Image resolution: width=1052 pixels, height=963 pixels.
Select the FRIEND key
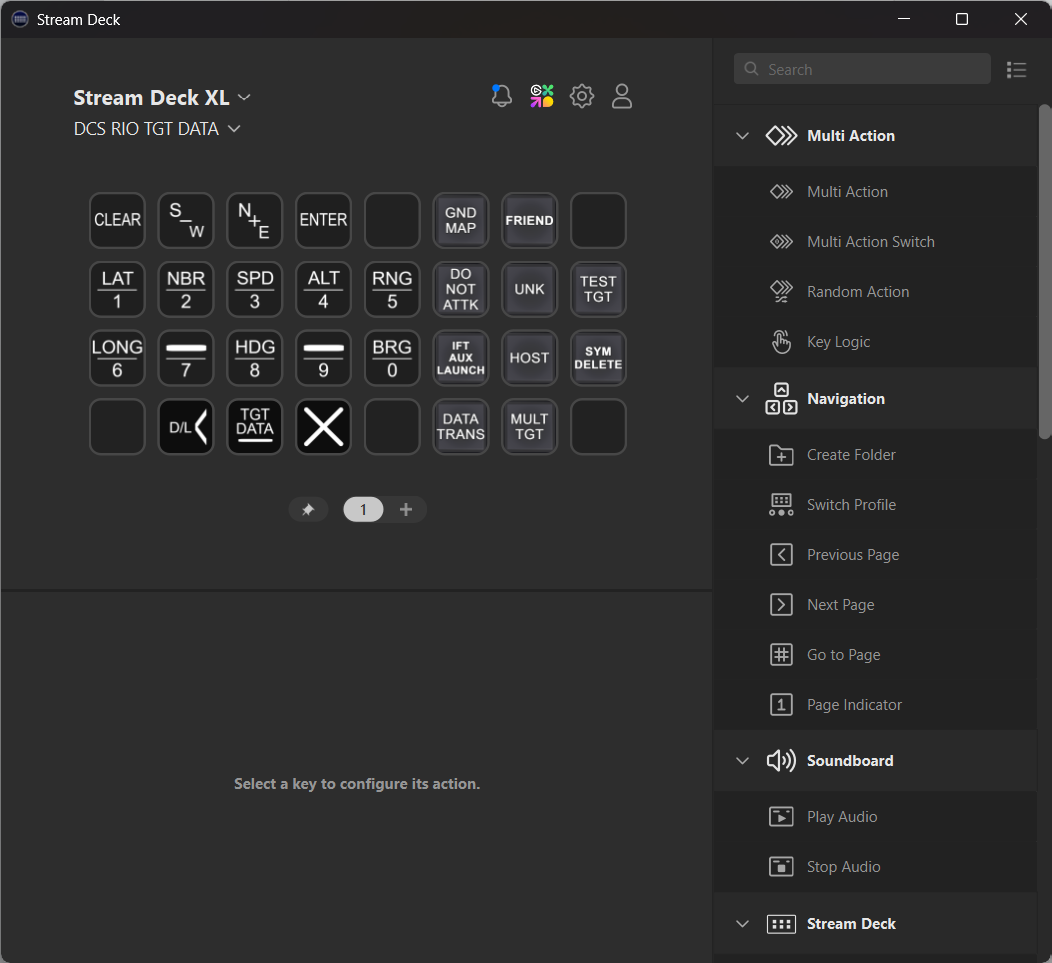(x=529, y=220)
